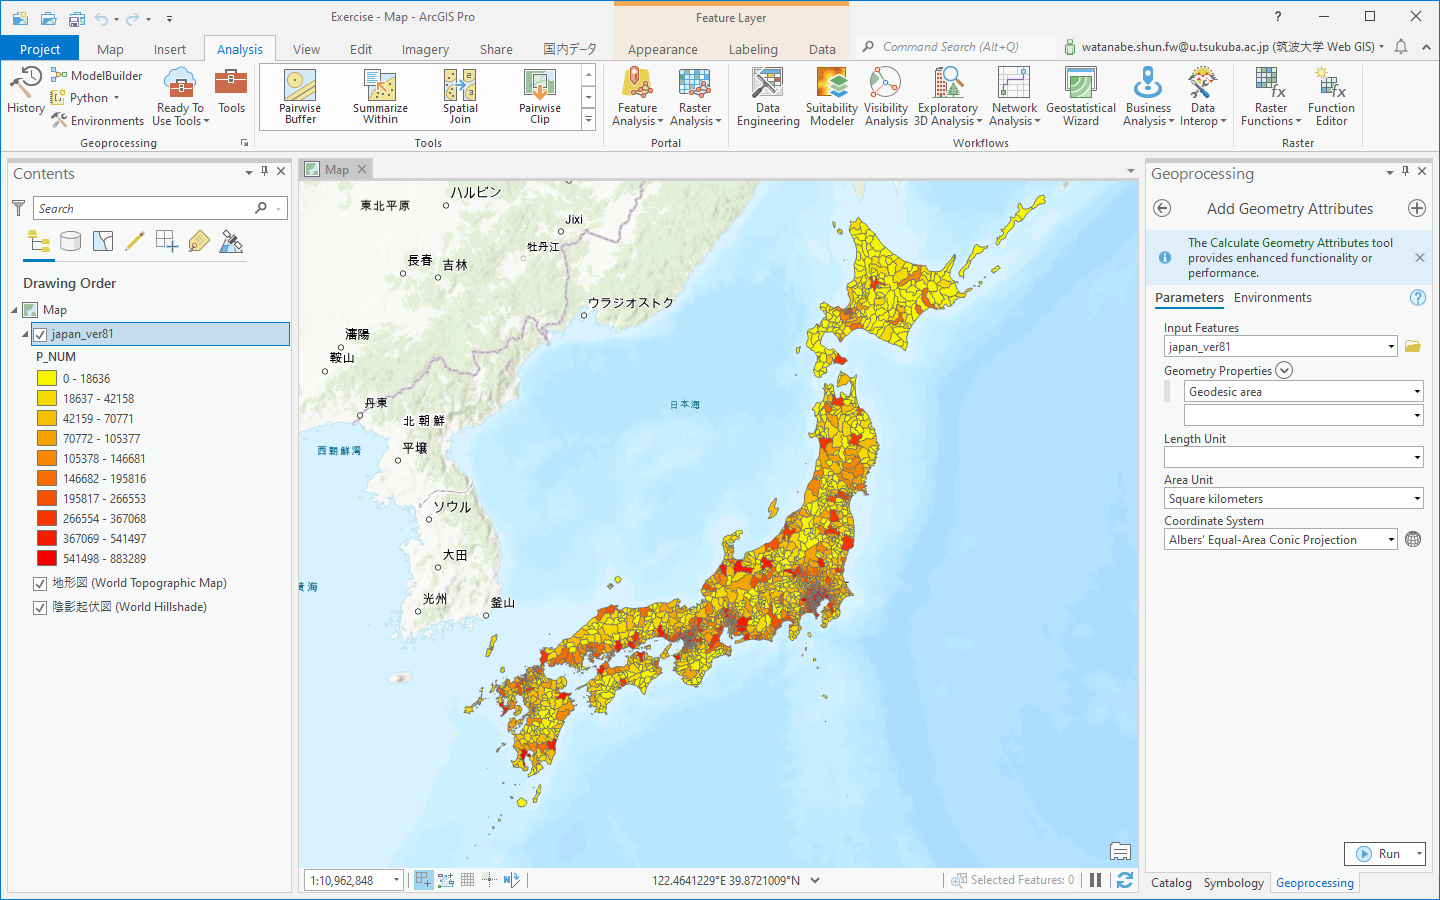Toggle World Hillshade layer visibility
The image size is (1440, 900).
pyautogui.click(x=40, y=607)
